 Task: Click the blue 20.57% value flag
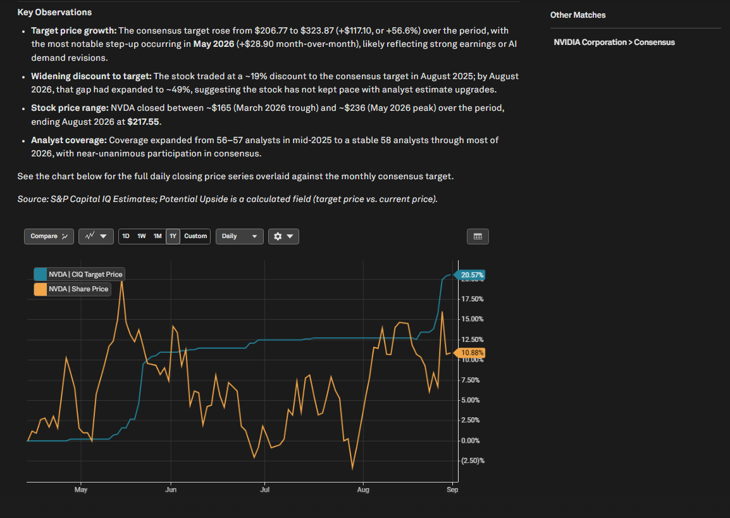pyautogui.click(x=470, y=275)
